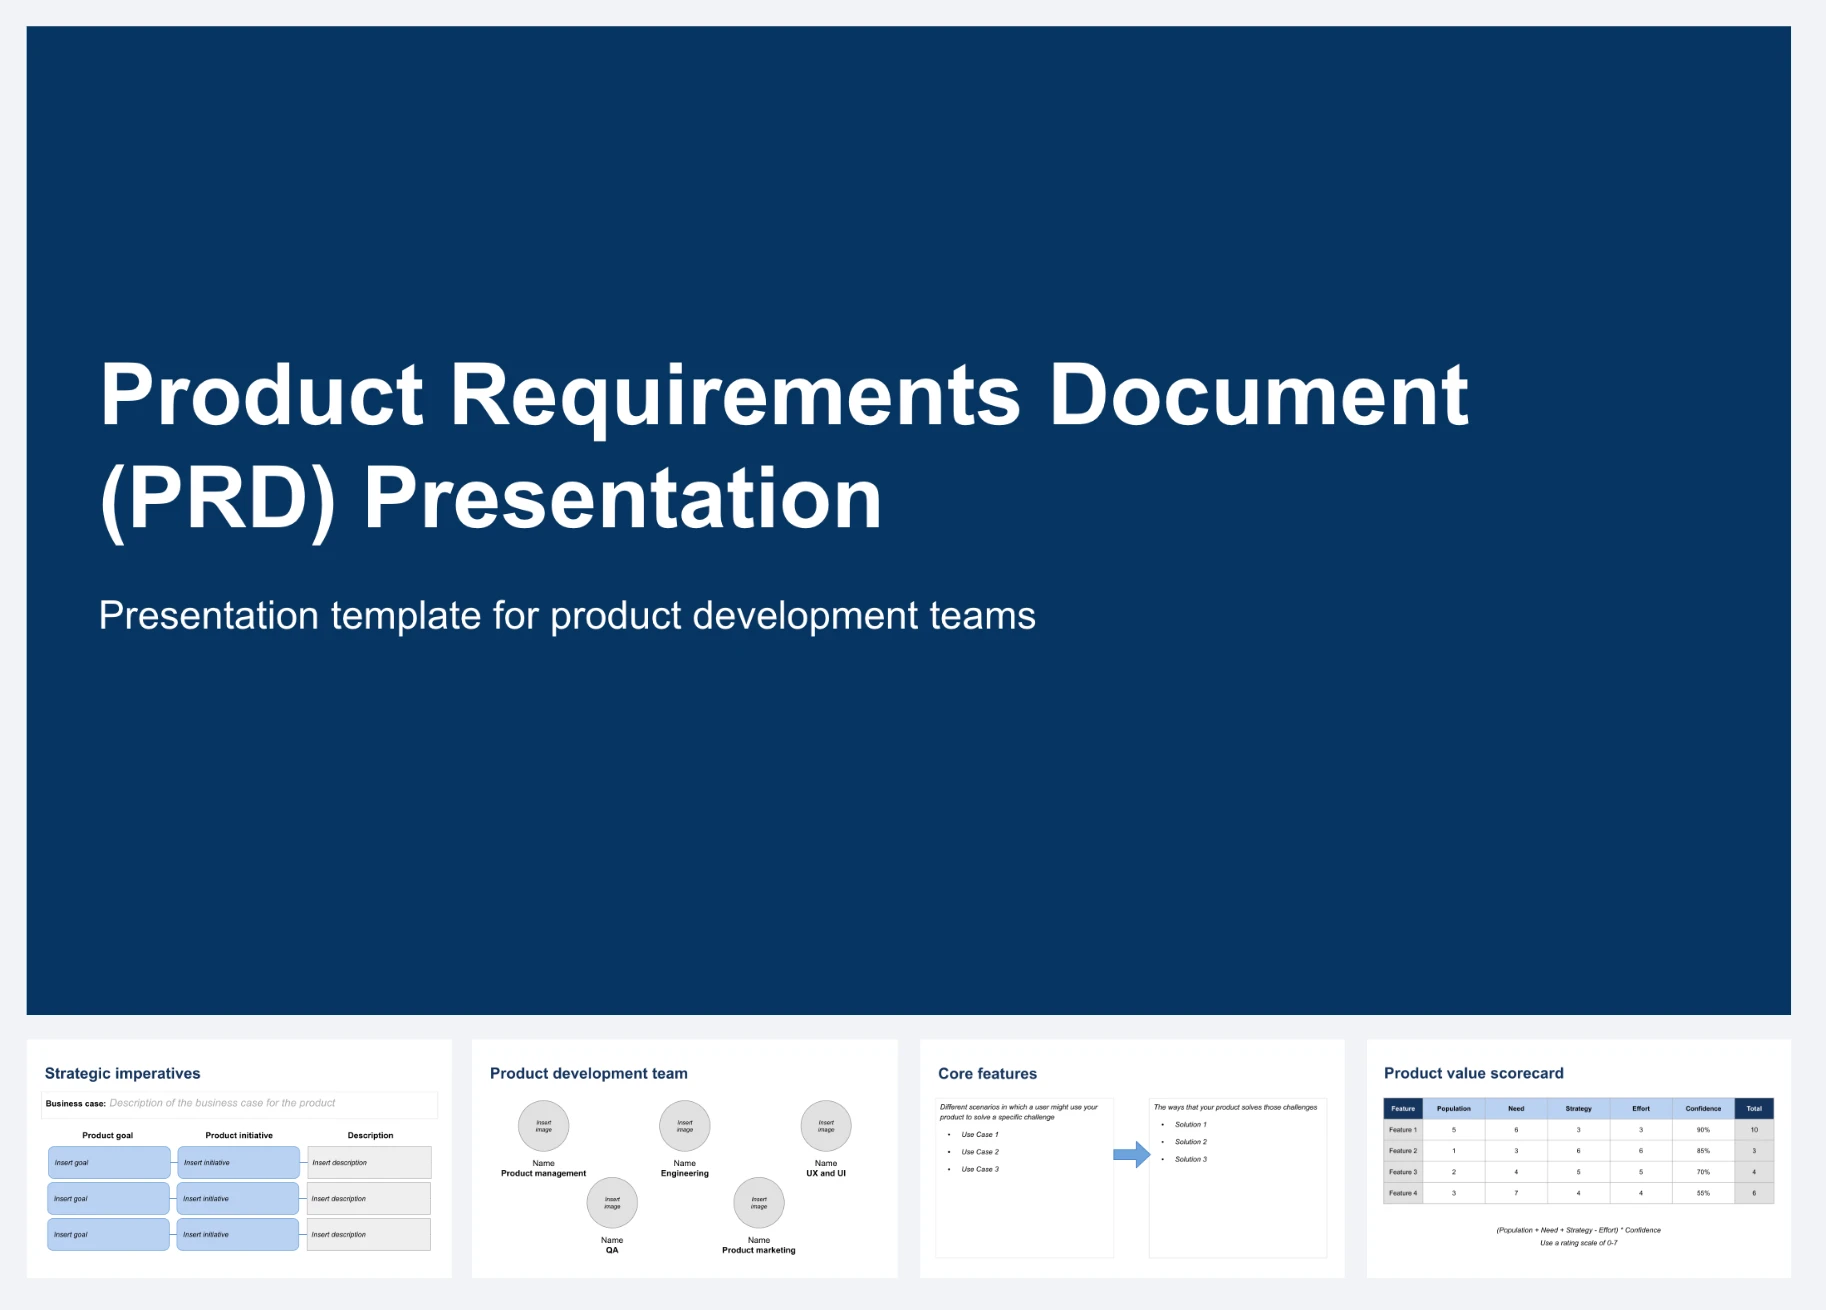1826x1310 pixels.
Task: Click the Total header in scorecard table
Action: click(x=1754, y=1108)
